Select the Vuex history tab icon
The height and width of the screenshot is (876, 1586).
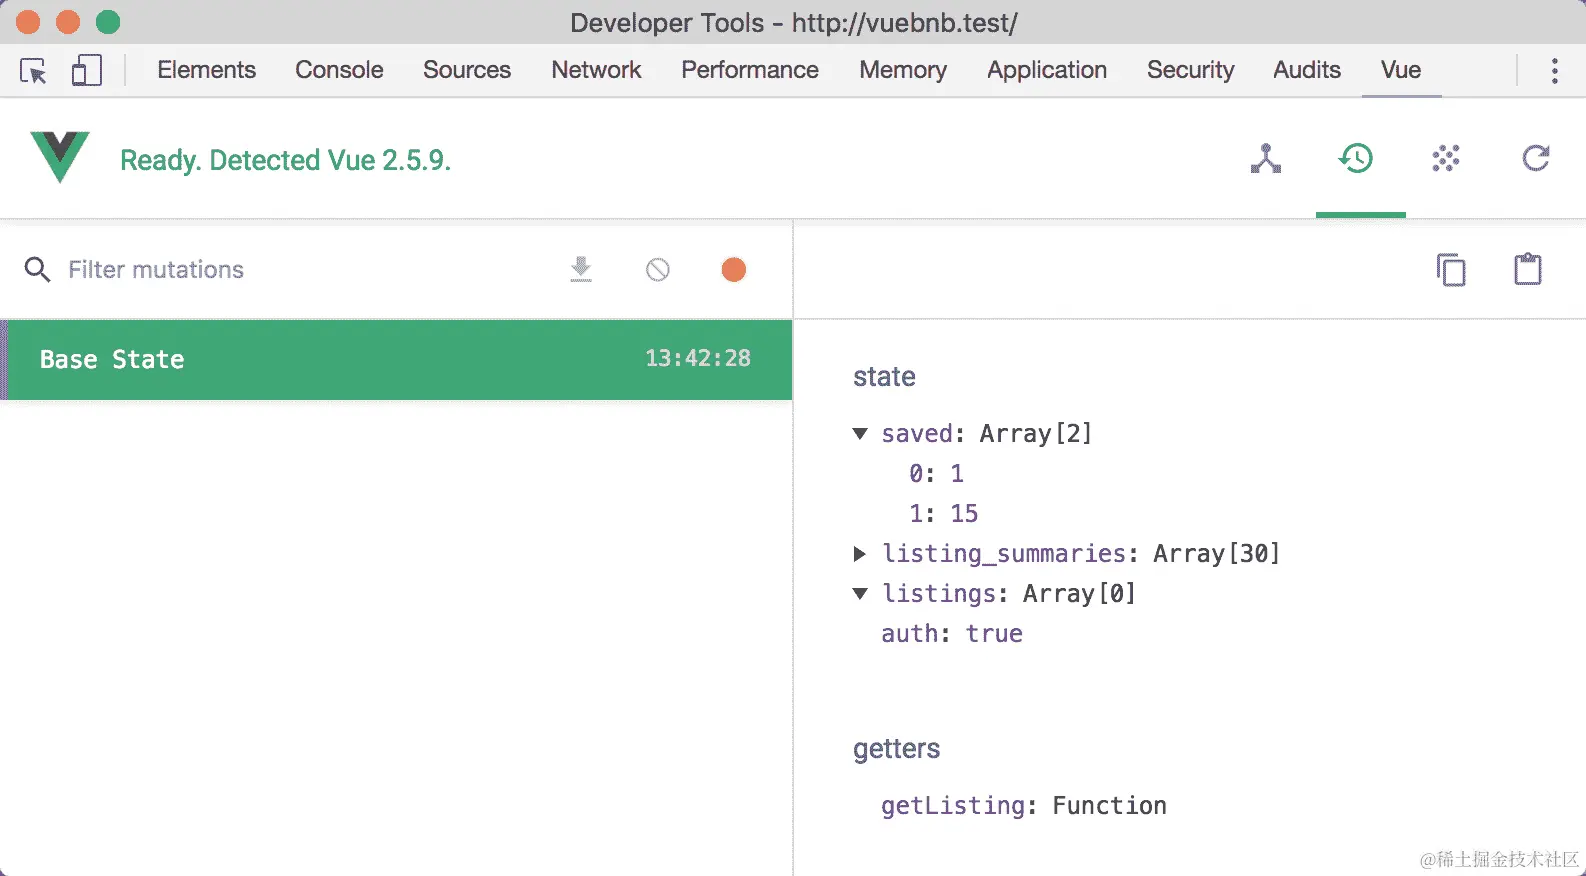tap(1356, 158)
